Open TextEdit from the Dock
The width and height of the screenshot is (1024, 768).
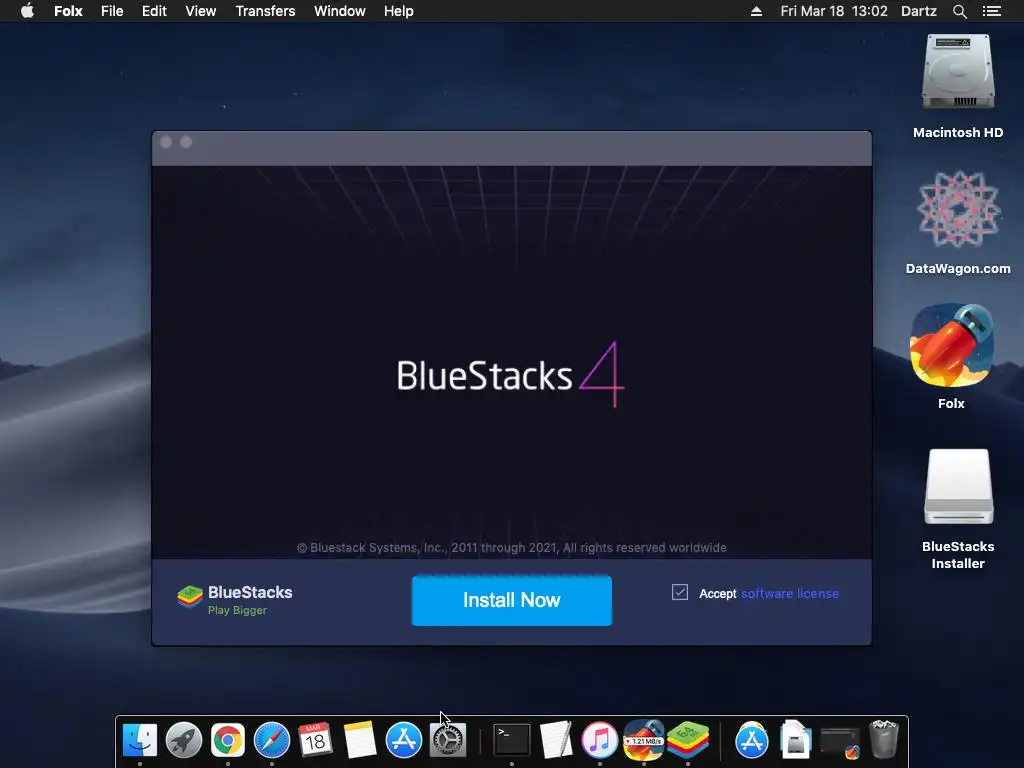click(556, 741)
